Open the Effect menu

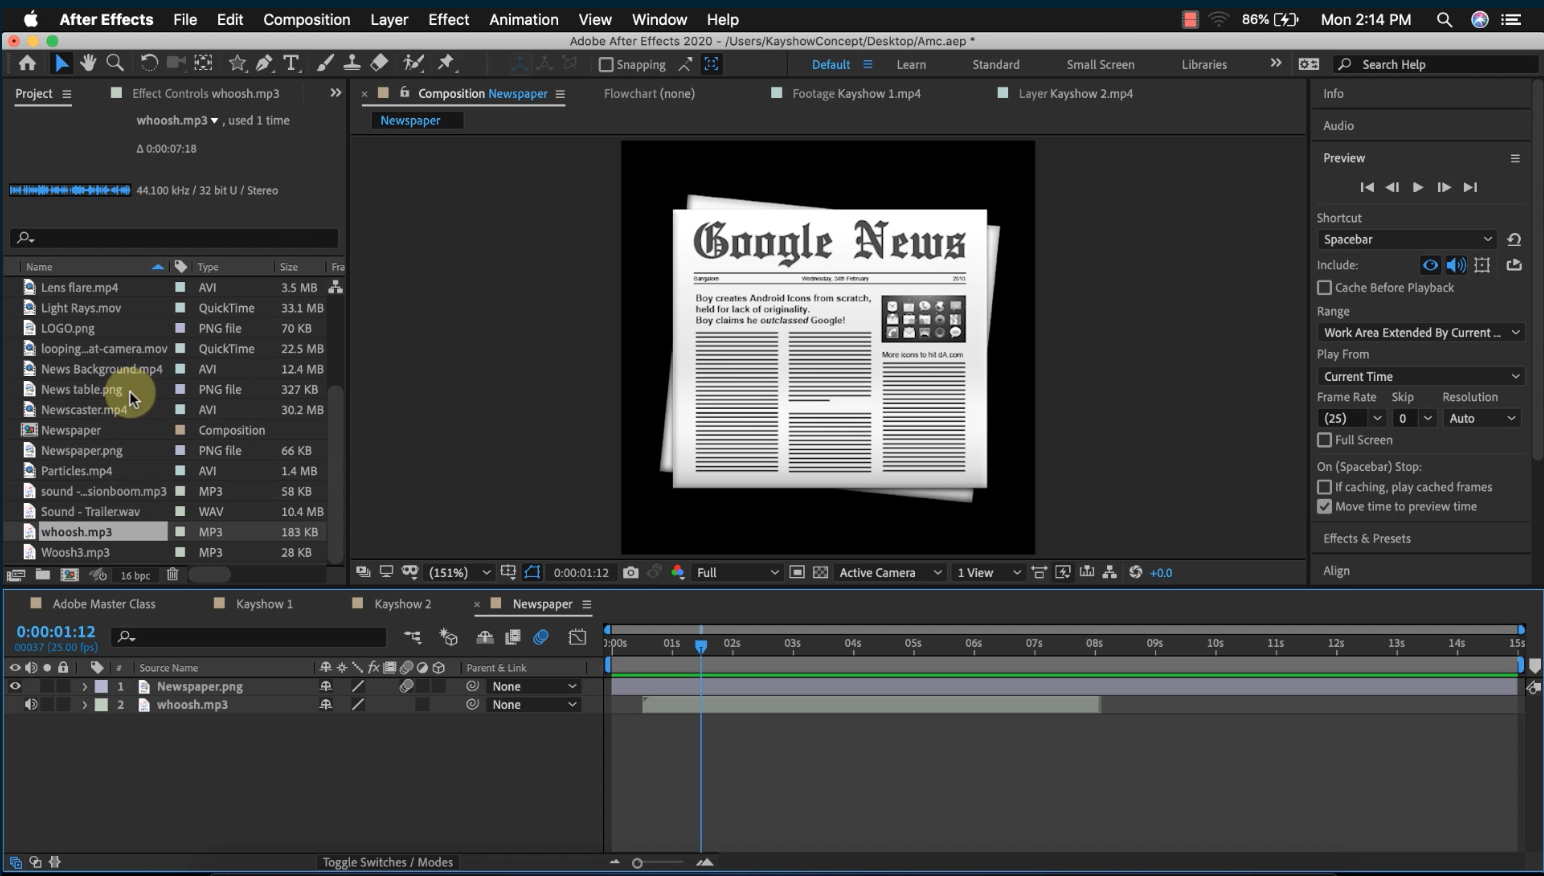point(448,19)
